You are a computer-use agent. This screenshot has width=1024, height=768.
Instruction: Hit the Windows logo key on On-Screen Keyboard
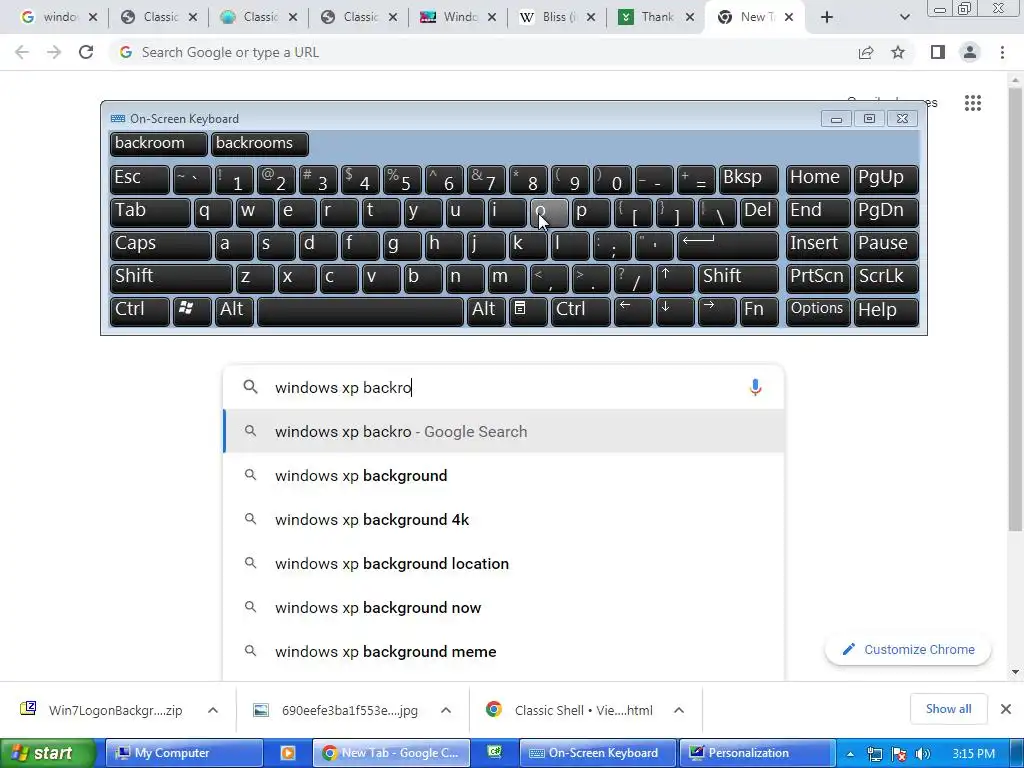(192, 311)
